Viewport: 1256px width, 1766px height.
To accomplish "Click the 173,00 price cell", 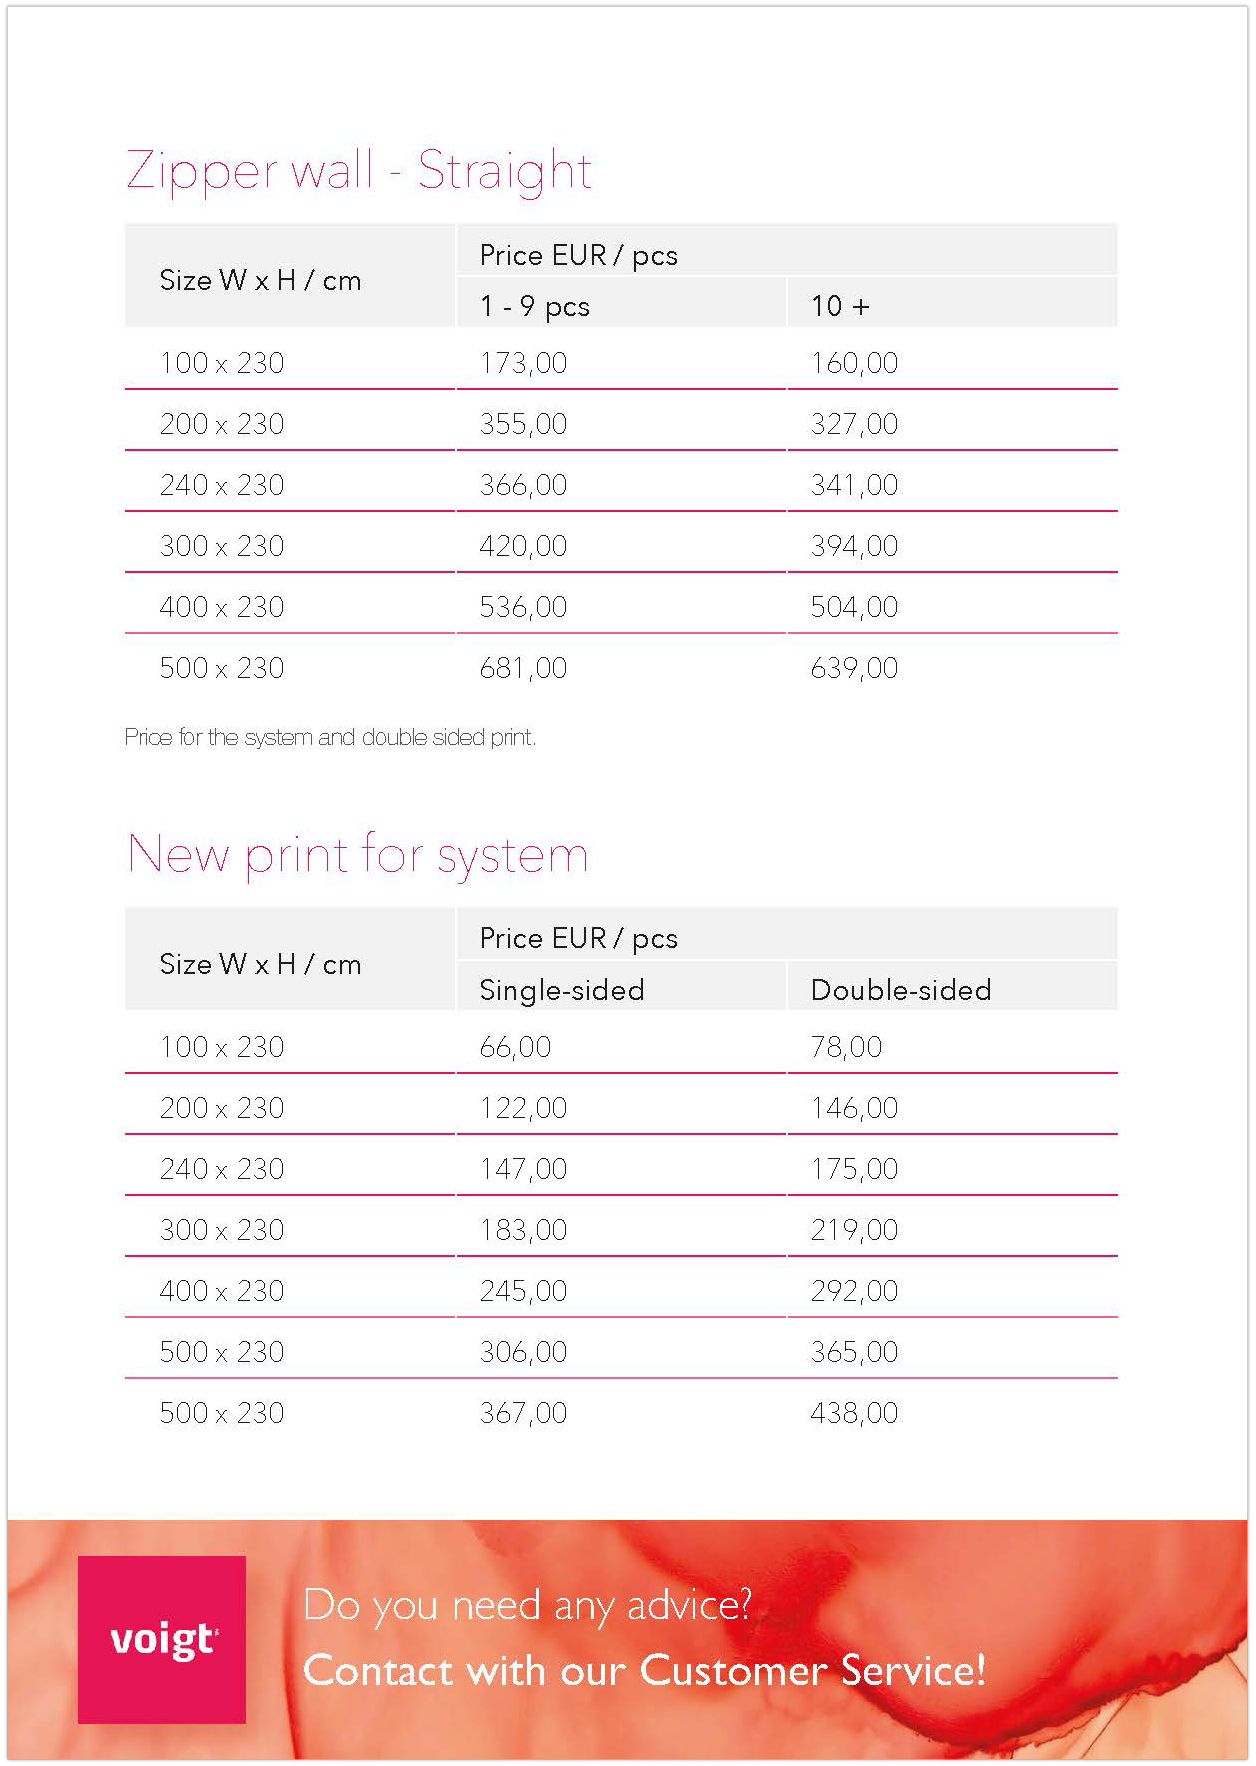I will tap(523, 363).
